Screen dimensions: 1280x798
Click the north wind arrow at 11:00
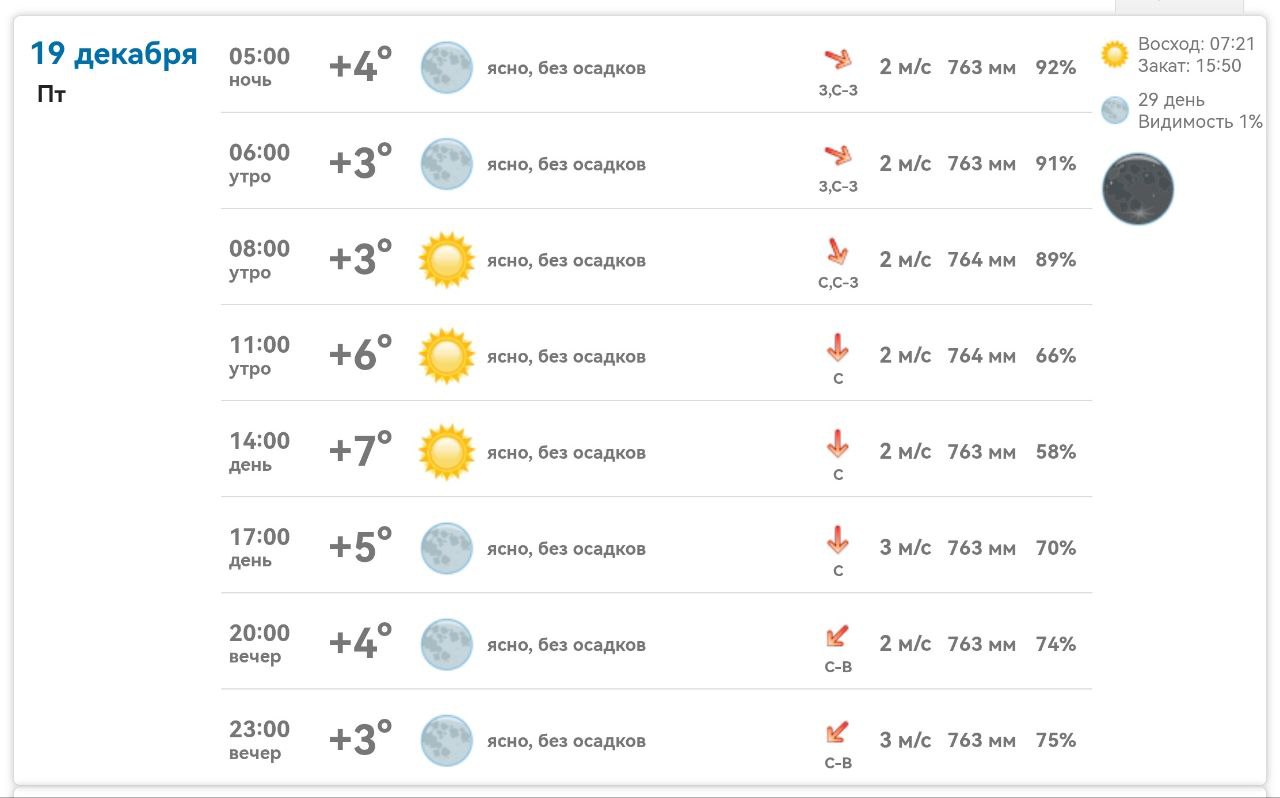coord(837,348)
